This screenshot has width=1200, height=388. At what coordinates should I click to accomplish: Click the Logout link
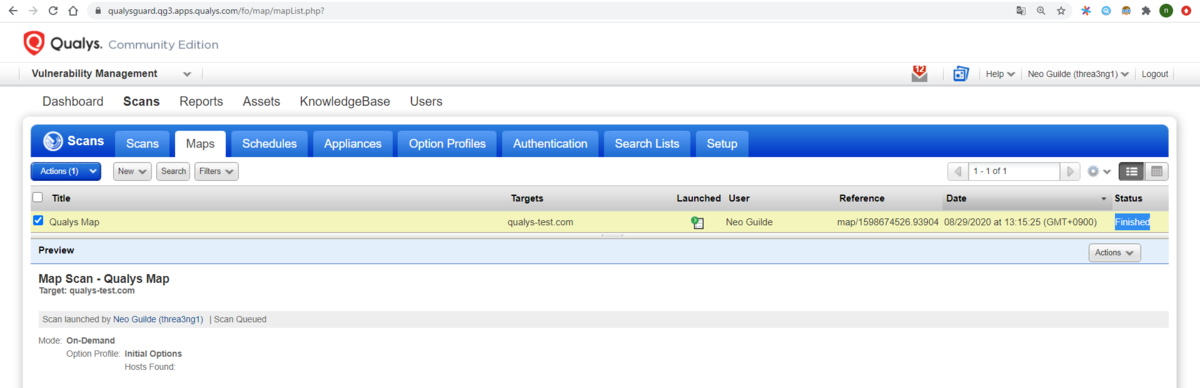[x=1155, y=74]
